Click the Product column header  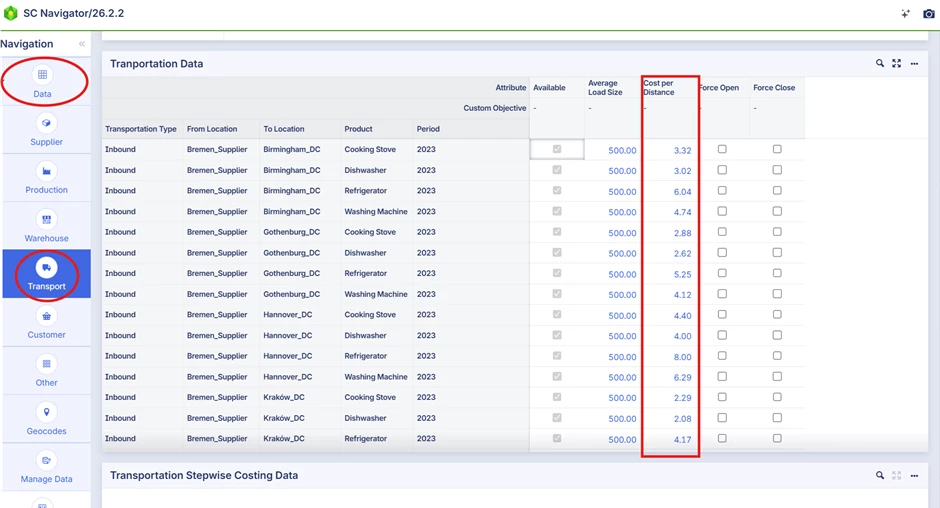tap(358, 129)
